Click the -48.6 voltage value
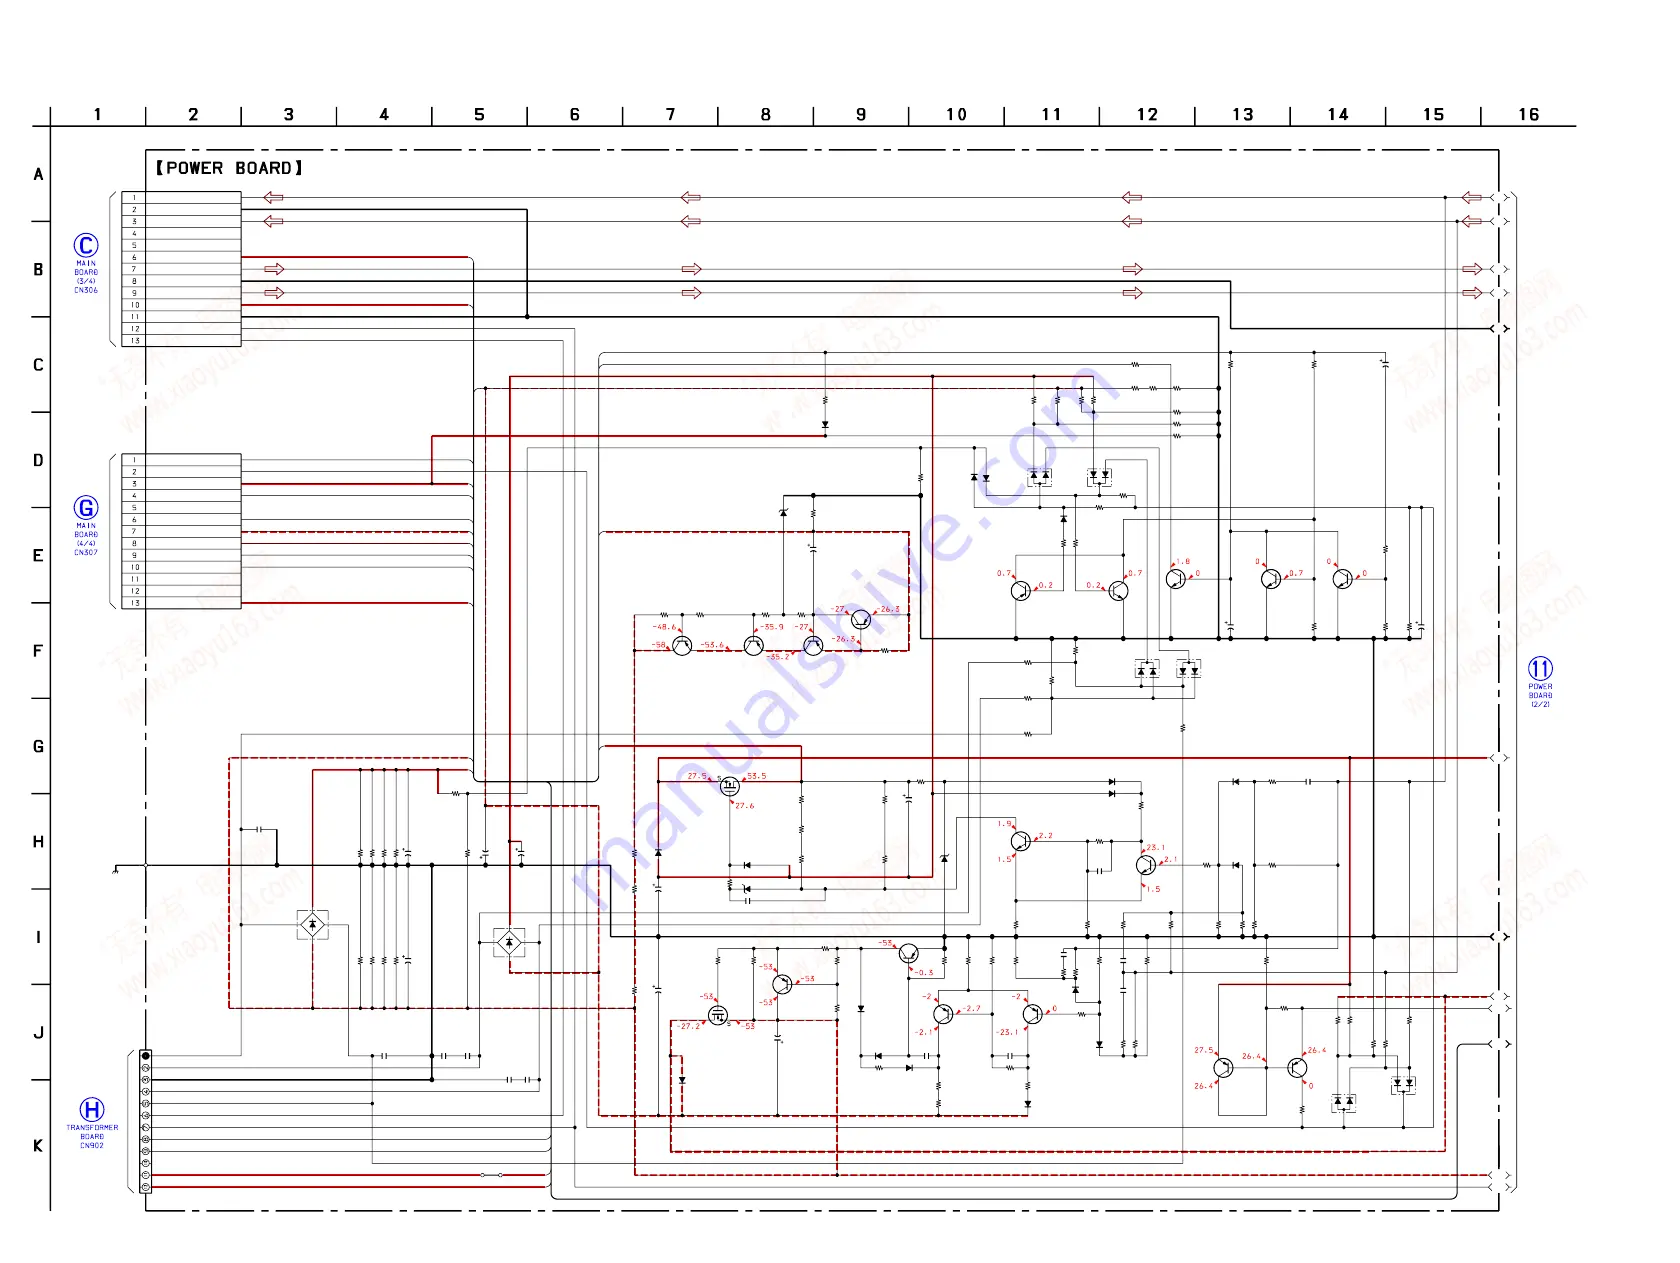 pyautogui.click(x=665, y=627)
